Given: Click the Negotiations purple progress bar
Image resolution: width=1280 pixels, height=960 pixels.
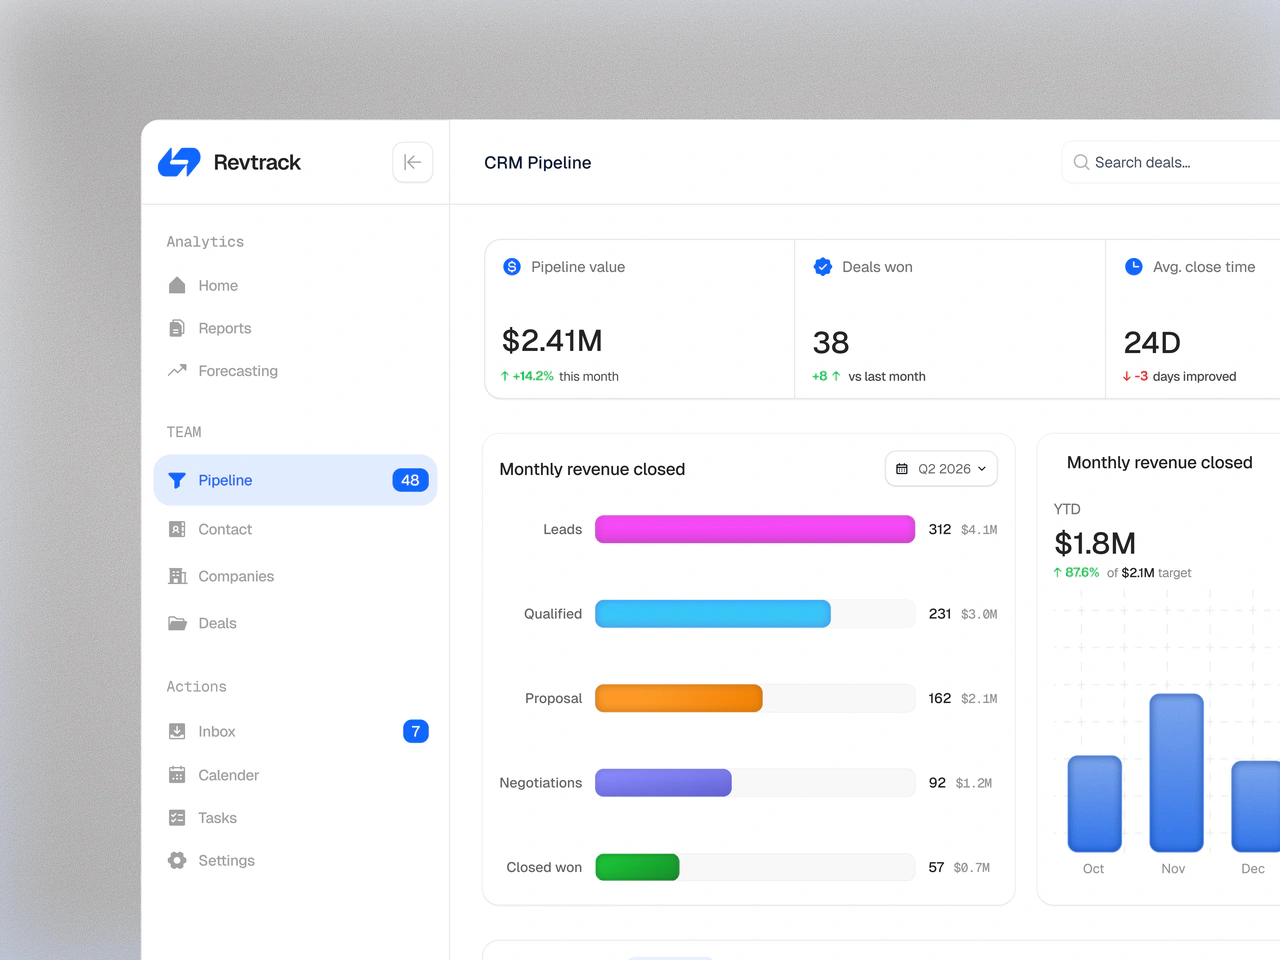Looking at the screenshot, I should 663,783.
